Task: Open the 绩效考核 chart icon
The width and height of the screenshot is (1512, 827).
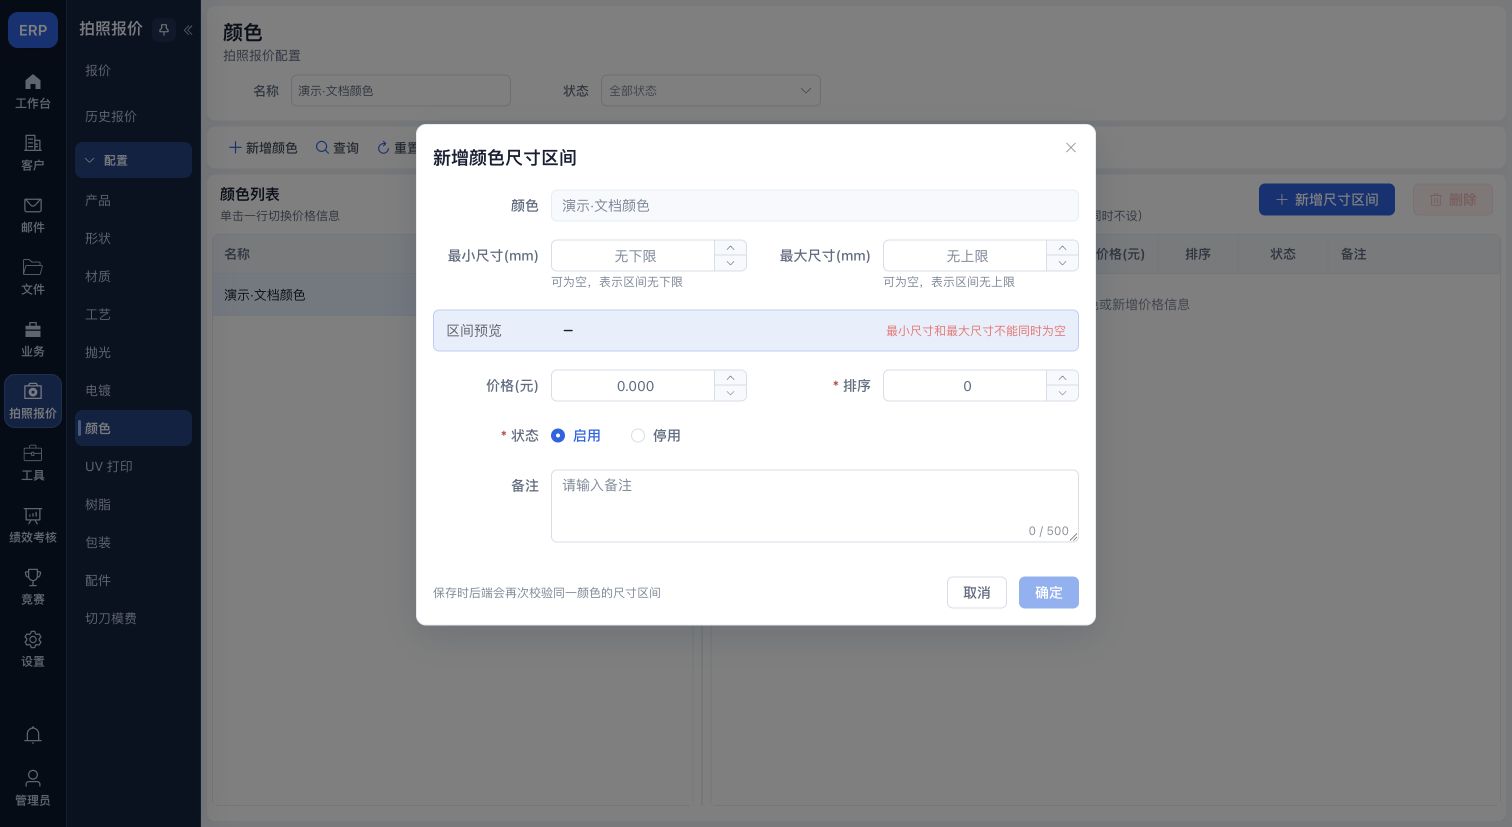Action: click(x=33, y=516)
